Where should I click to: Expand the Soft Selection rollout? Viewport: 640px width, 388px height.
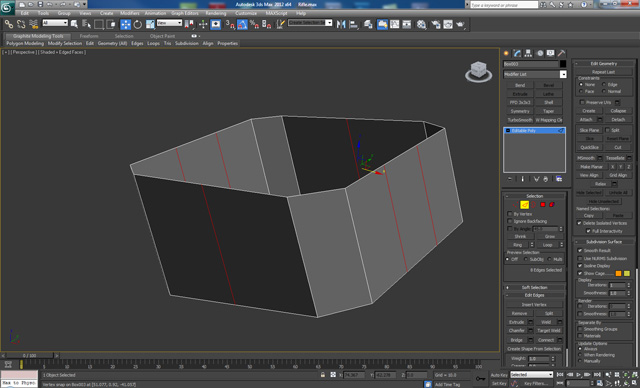(535, 287)
